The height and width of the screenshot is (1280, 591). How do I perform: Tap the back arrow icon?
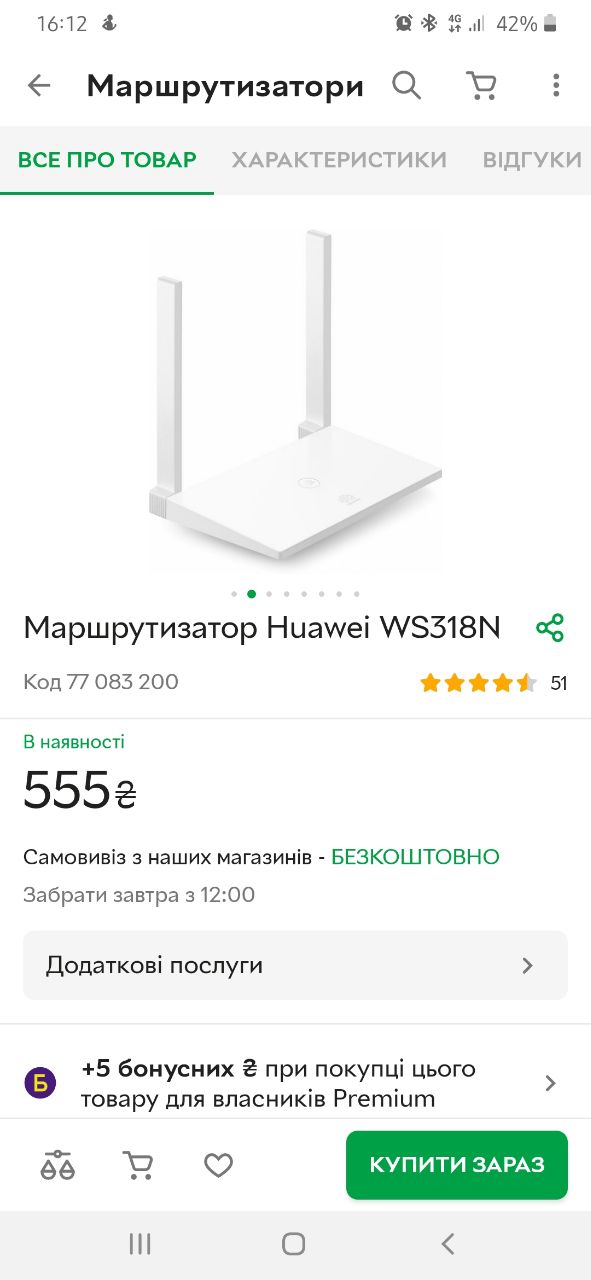tap(38, 86)
